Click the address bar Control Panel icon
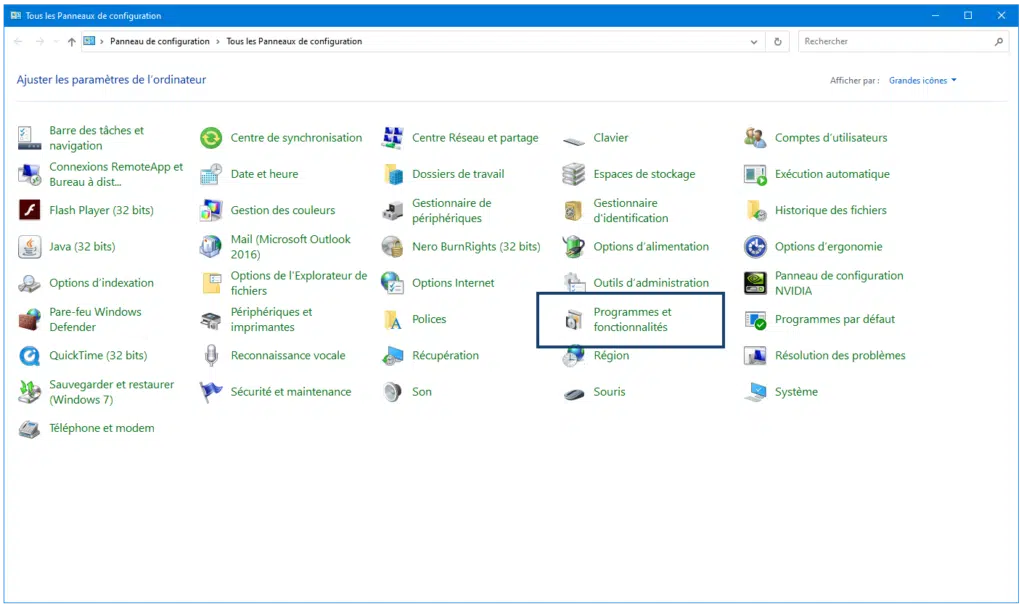Viewport: 1024px width, 609px height. pyautogui.click(x=89, y=41)
